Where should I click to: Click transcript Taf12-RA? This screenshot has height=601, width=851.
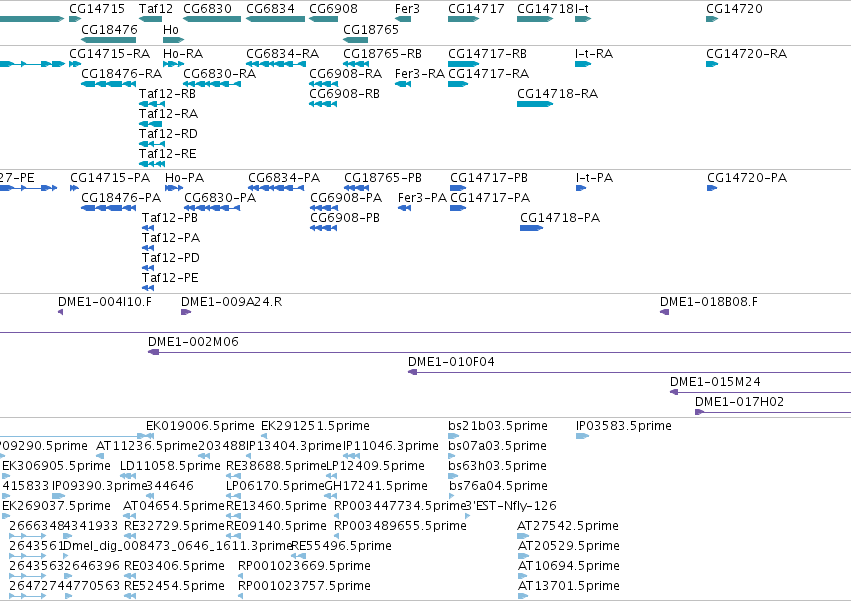(168, 114)
